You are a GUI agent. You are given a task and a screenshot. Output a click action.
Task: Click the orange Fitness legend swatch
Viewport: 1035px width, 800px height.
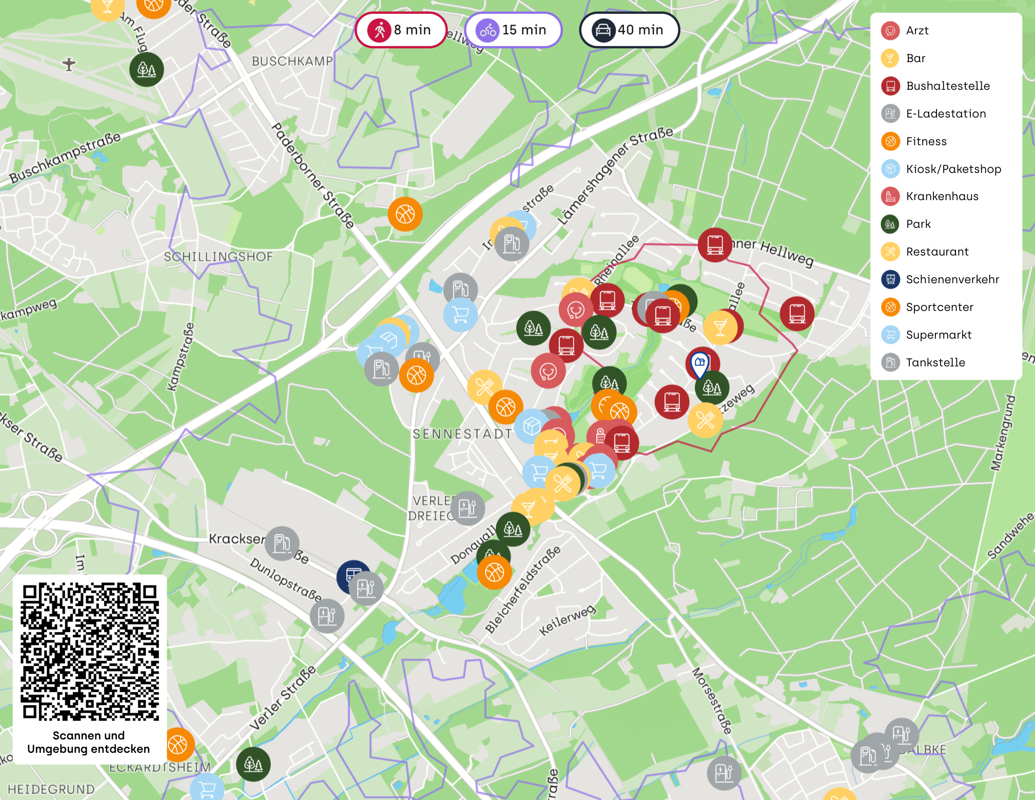pos(890,142)
